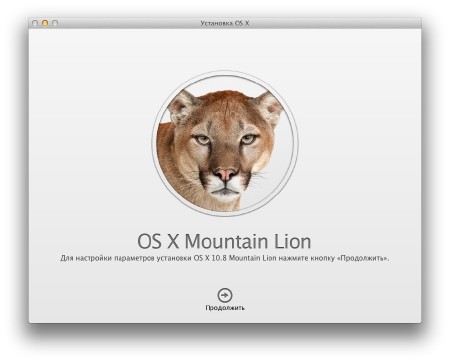
Task: Click the Continue arrow icon
Action: click(x=225, y=295)
